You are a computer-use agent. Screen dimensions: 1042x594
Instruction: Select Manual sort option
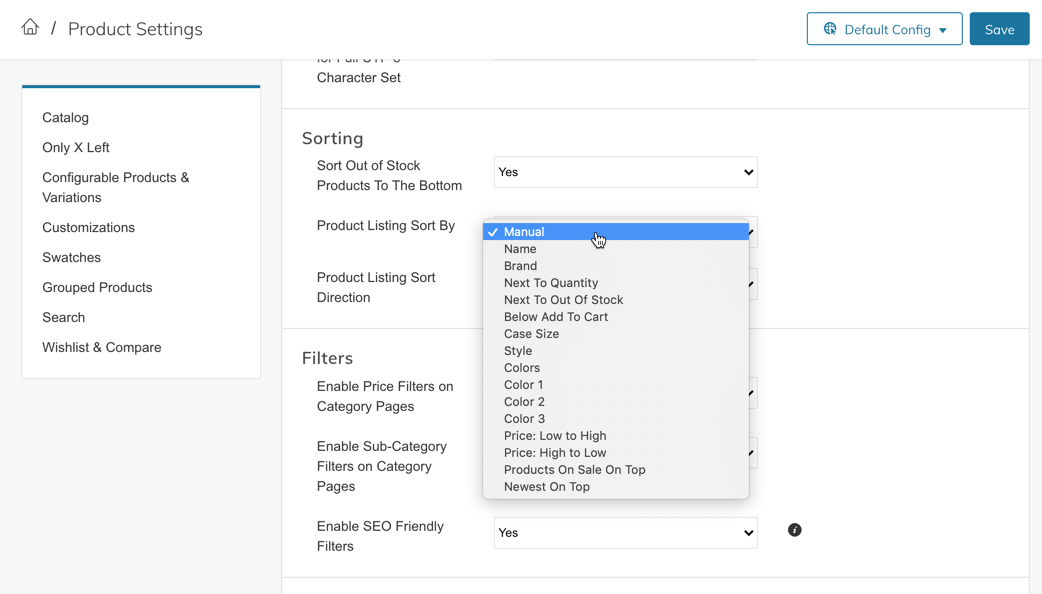(524, 232)
